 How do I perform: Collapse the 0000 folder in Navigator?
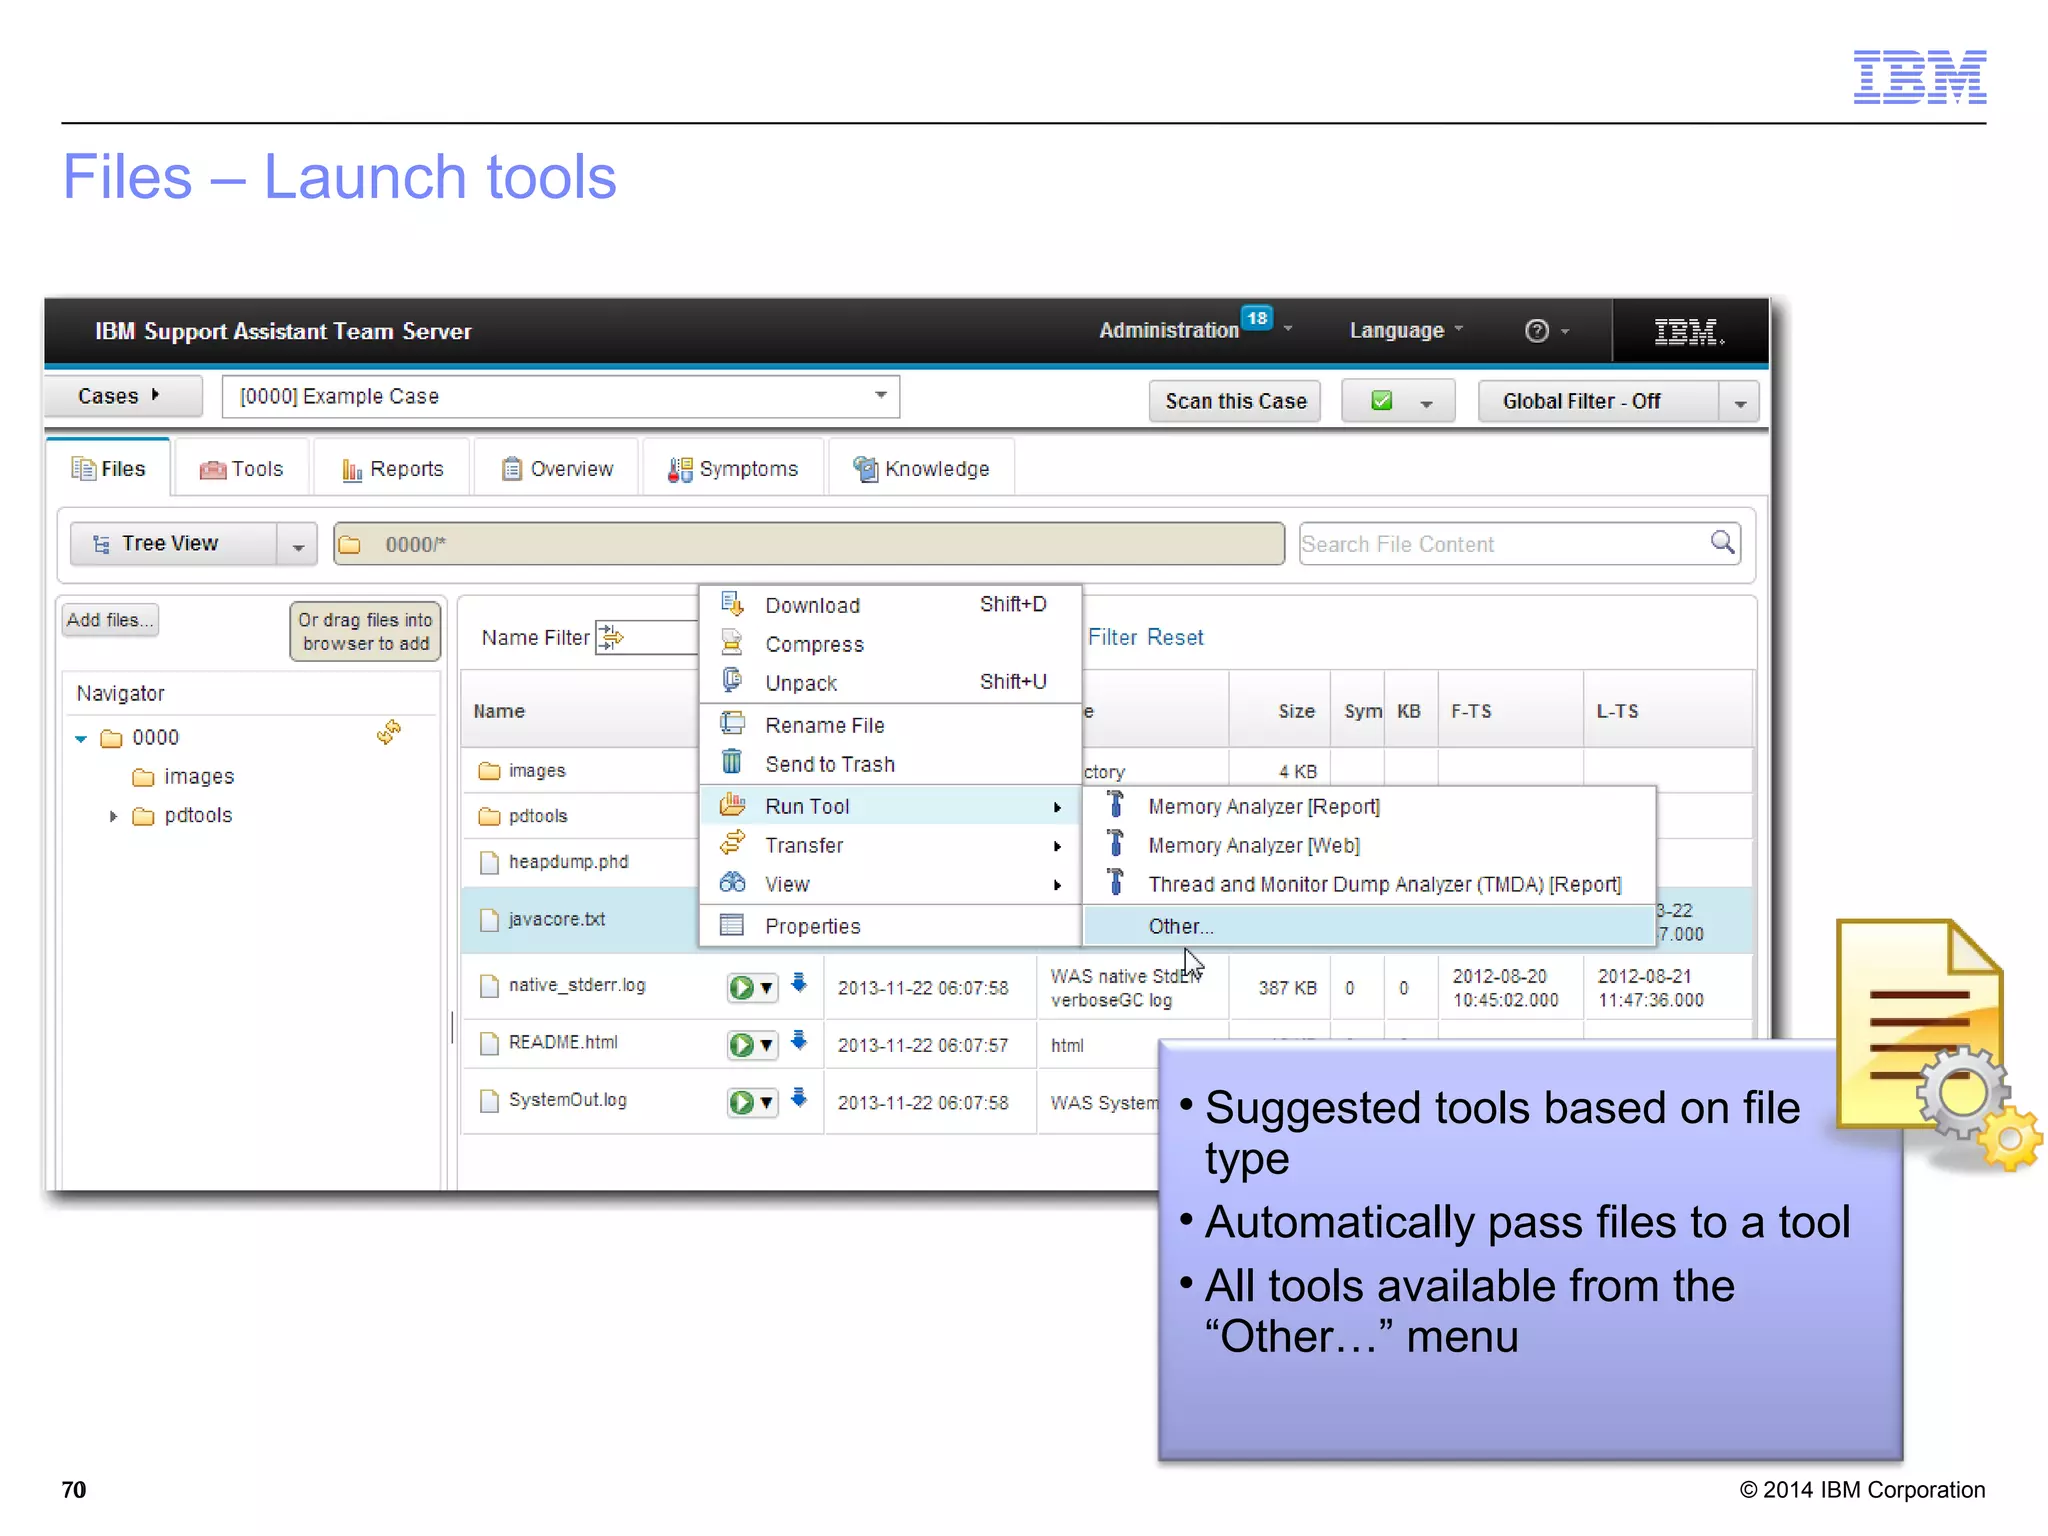[81, 739]
